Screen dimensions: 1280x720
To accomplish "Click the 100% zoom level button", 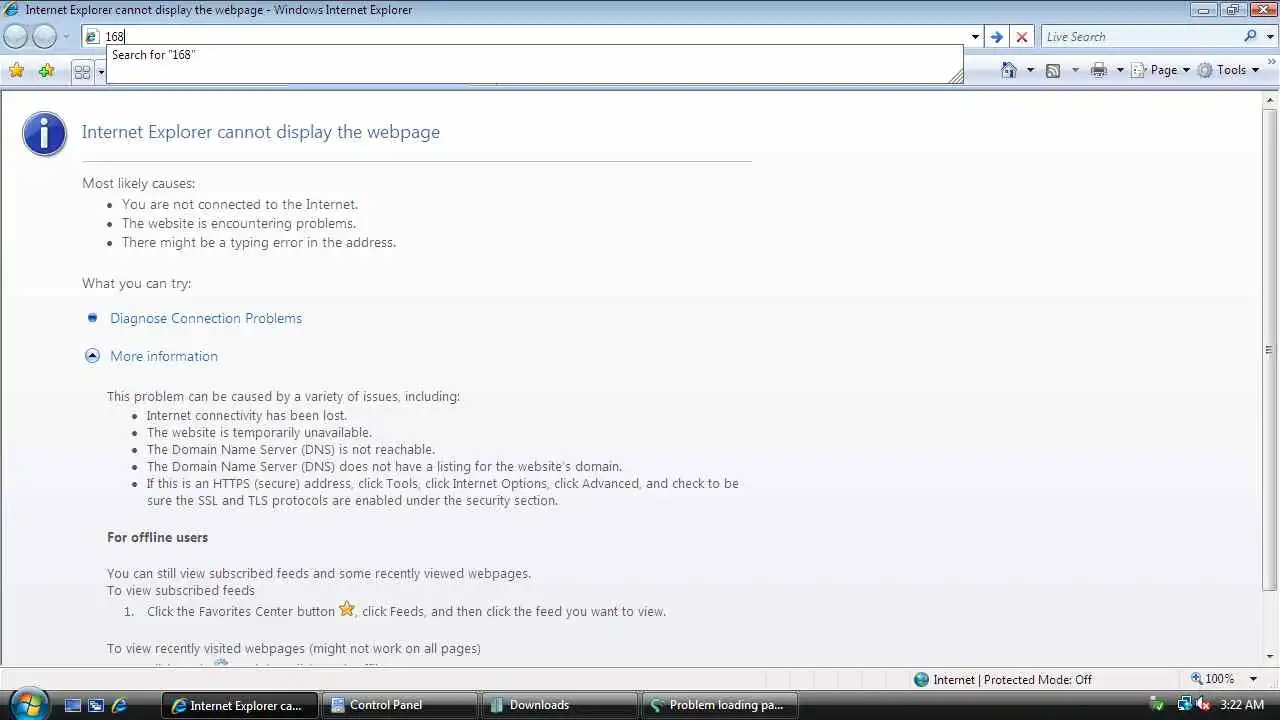I will click(x=1212, y=679).
